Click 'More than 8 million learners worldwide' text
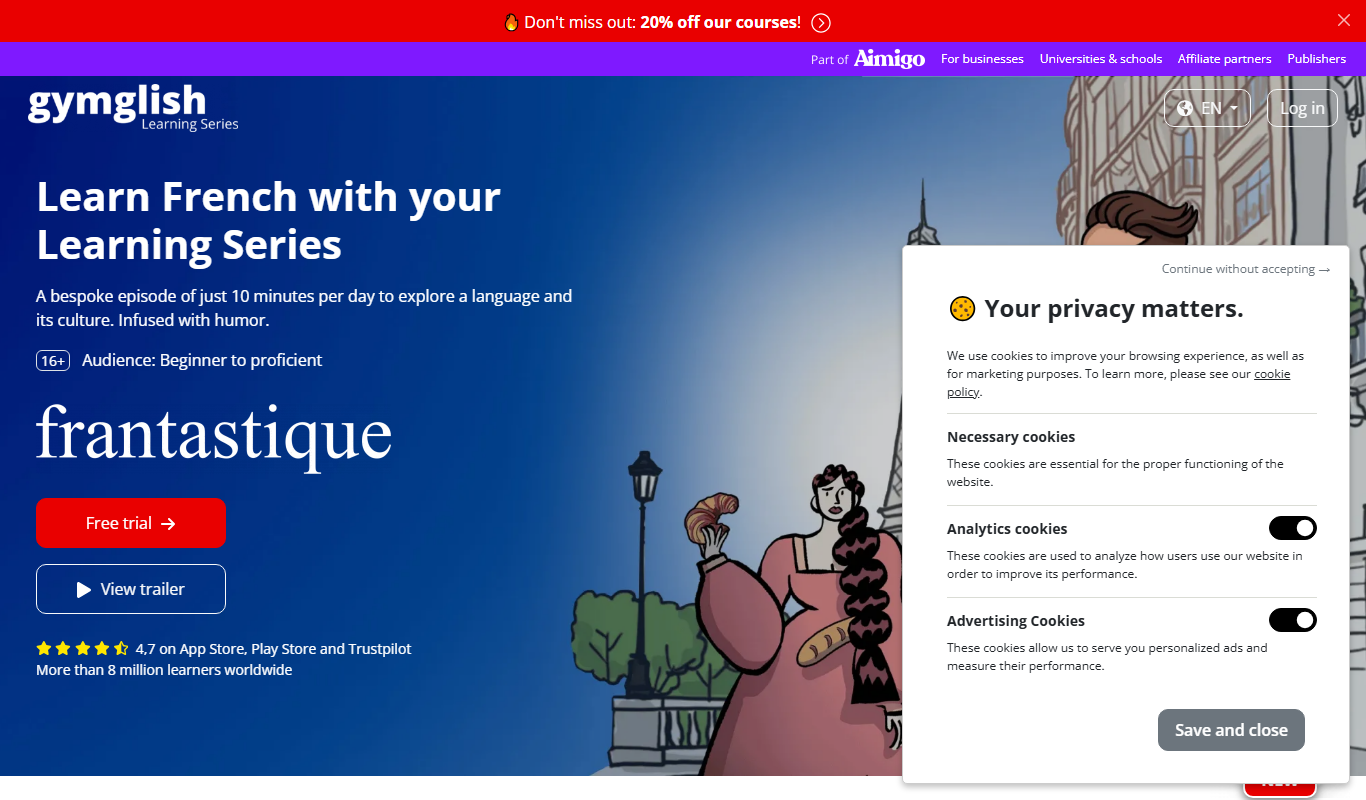 pyautogui.click(x=164, y=670)
